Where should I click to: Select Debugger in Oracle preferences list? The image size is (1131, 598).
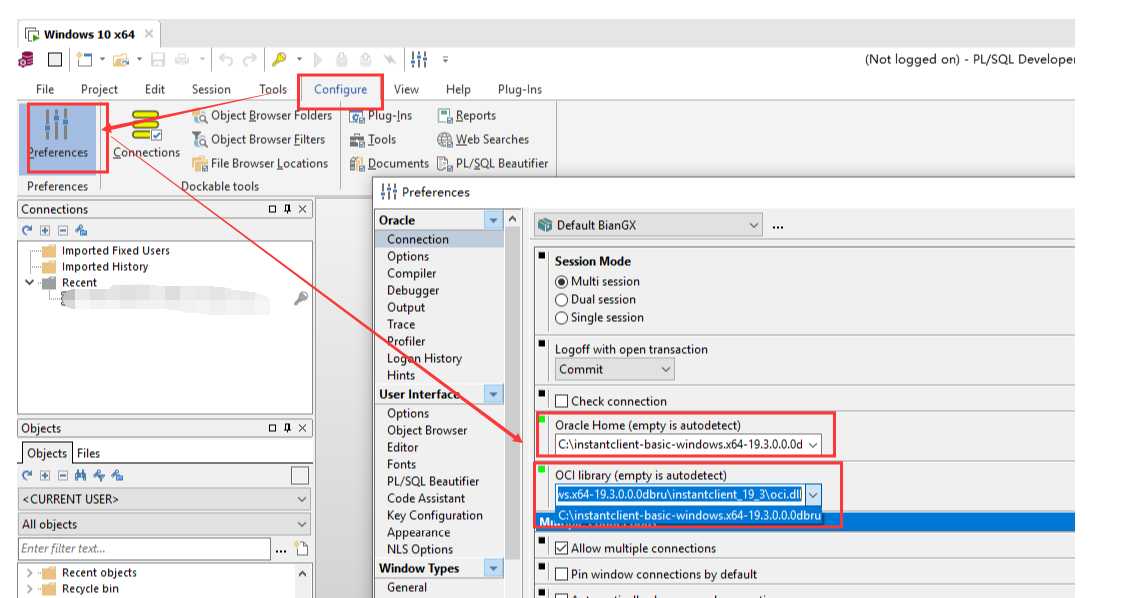(413, 291)
